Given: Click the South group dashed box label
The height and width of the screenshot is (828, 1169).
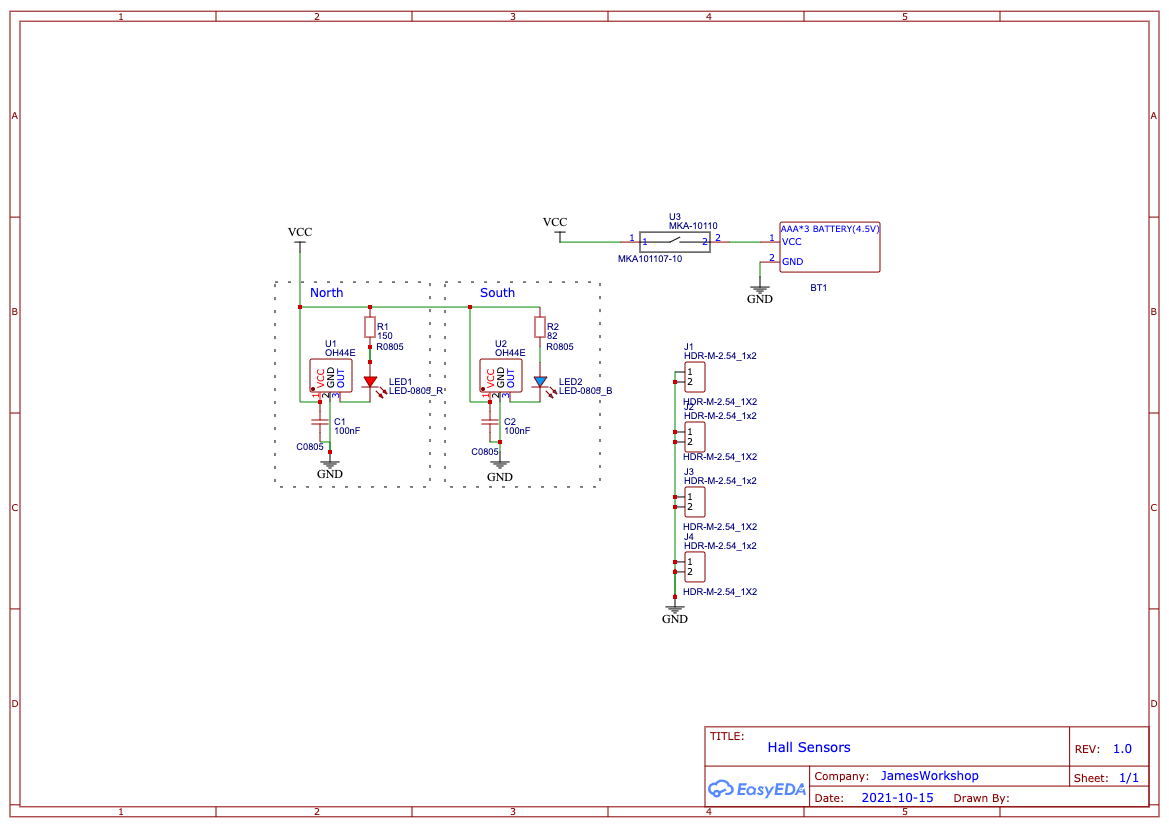Looking at the screenshot, I should [x=497, y=293].
